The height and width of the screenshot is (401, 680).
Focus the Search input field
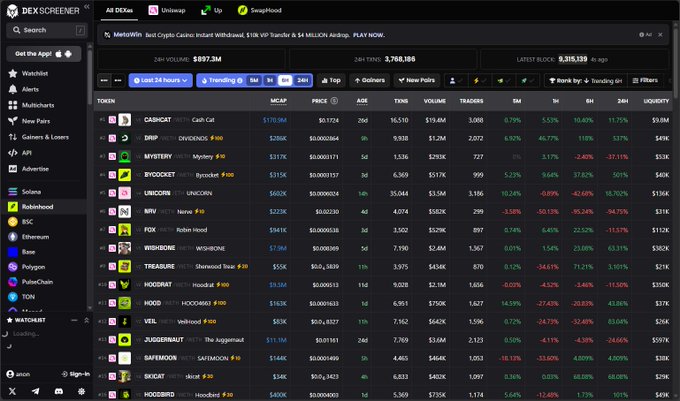(47, 30)
